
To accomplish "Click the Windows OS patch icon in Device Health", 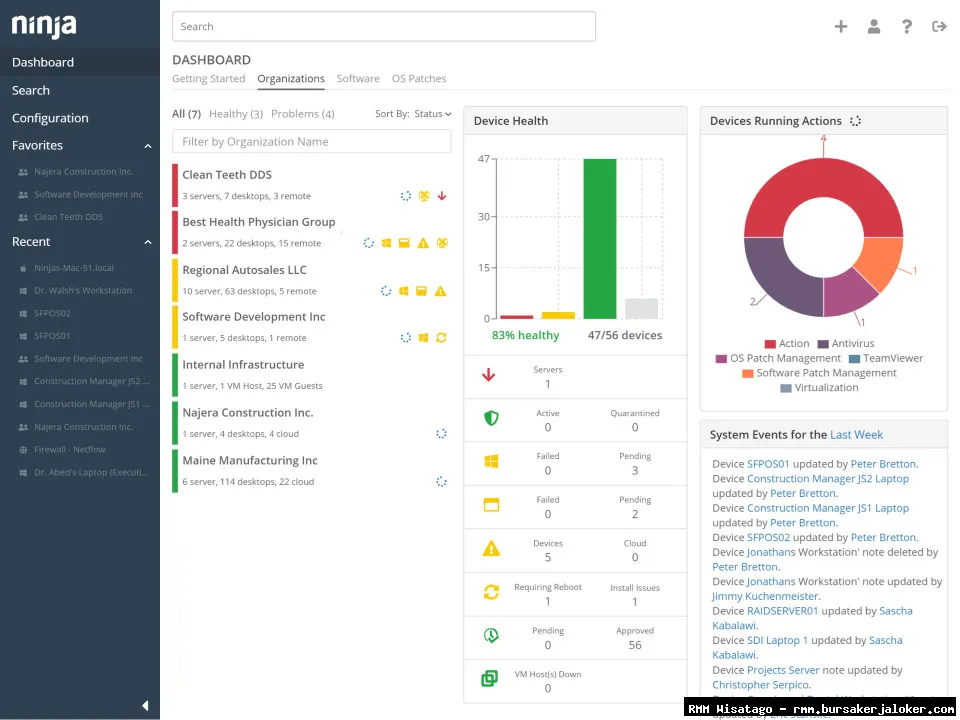I will click(x=491, y=462).
